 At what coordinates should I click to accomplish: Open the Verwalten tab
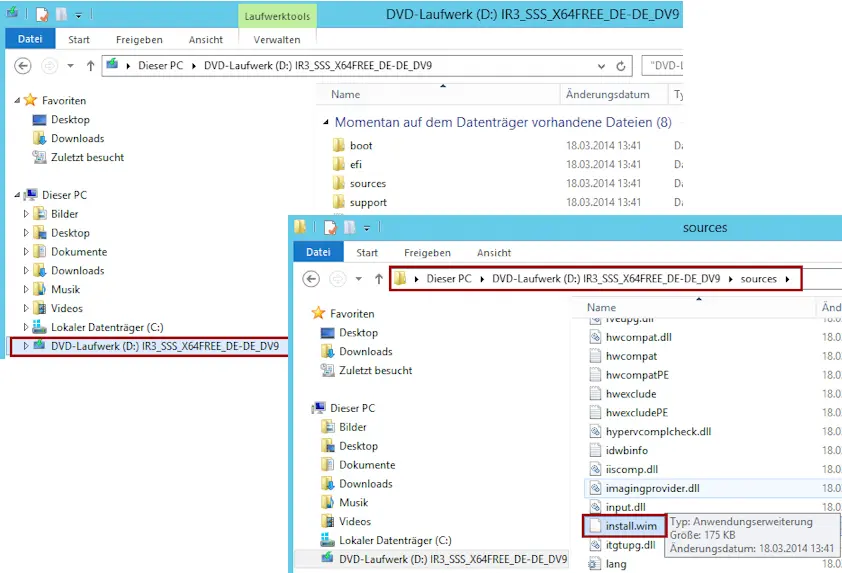point(277,40)
